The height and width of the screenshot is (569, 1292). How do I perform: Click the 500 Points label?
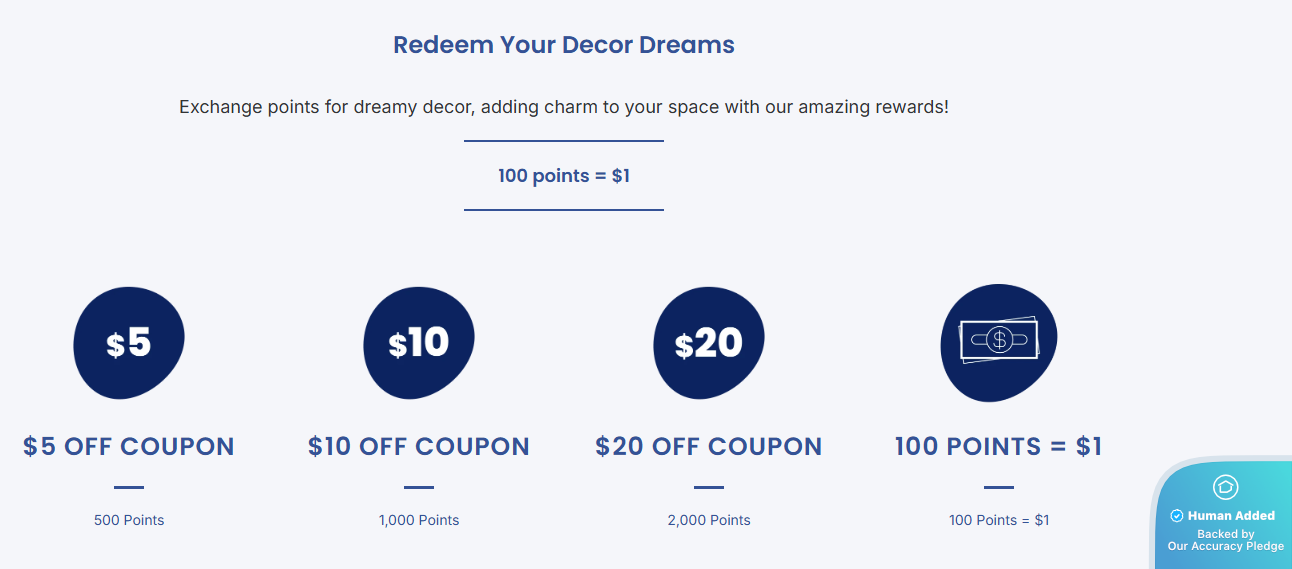click(x=129, y=520)
